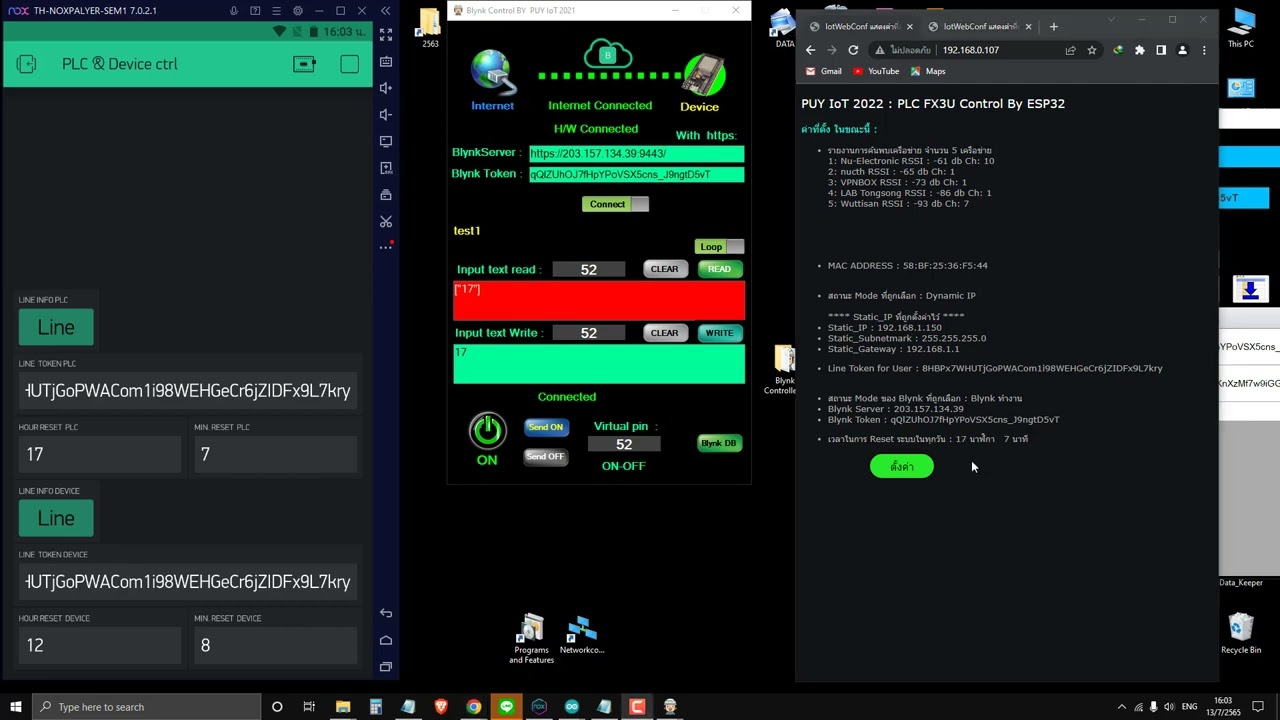This screenshot has width=1280, height=720.
Task: Open the Windows Start menu
Action: 14,707
